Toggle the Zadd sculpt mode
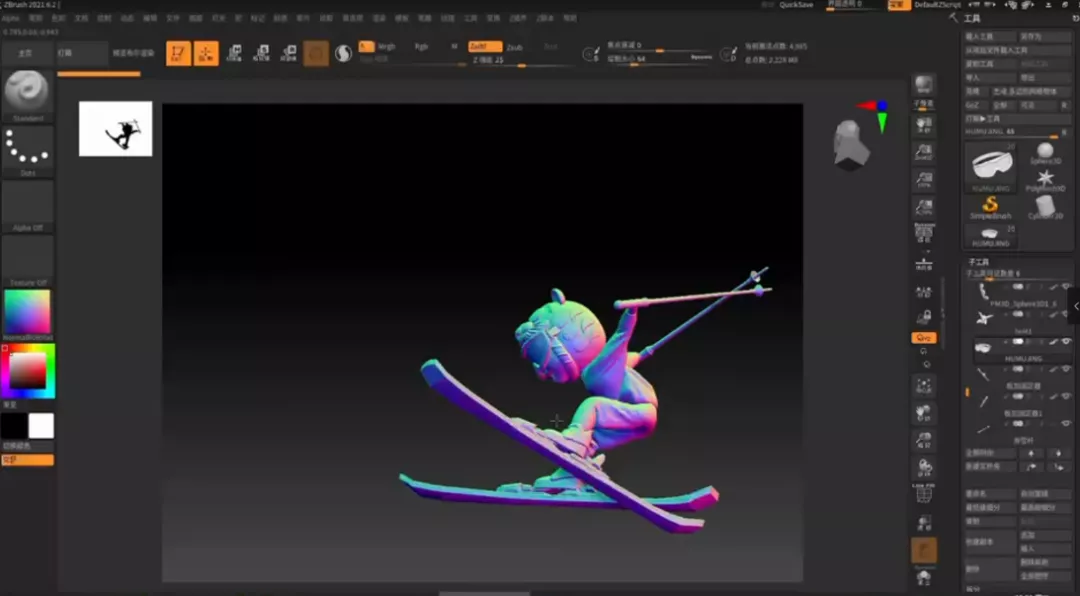1080x596 pixels. tap(485, 46)
